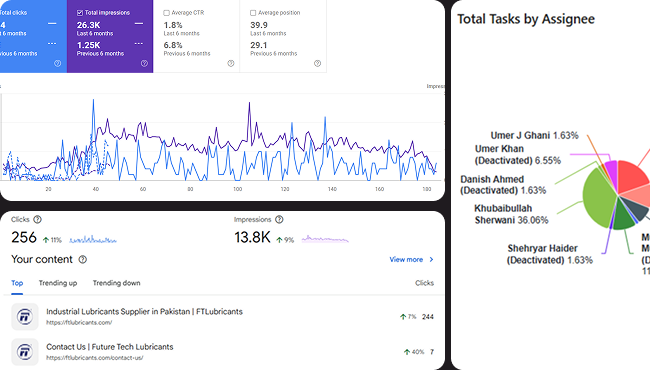Click red slice of assignee pie chart
This screenshot has height=370, width=650.
[632, 176]
